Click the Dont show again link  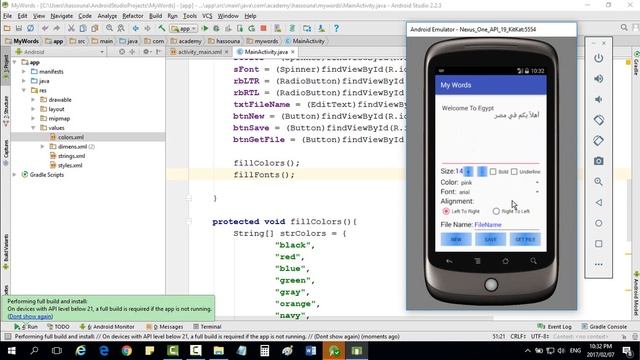(30, 316)
